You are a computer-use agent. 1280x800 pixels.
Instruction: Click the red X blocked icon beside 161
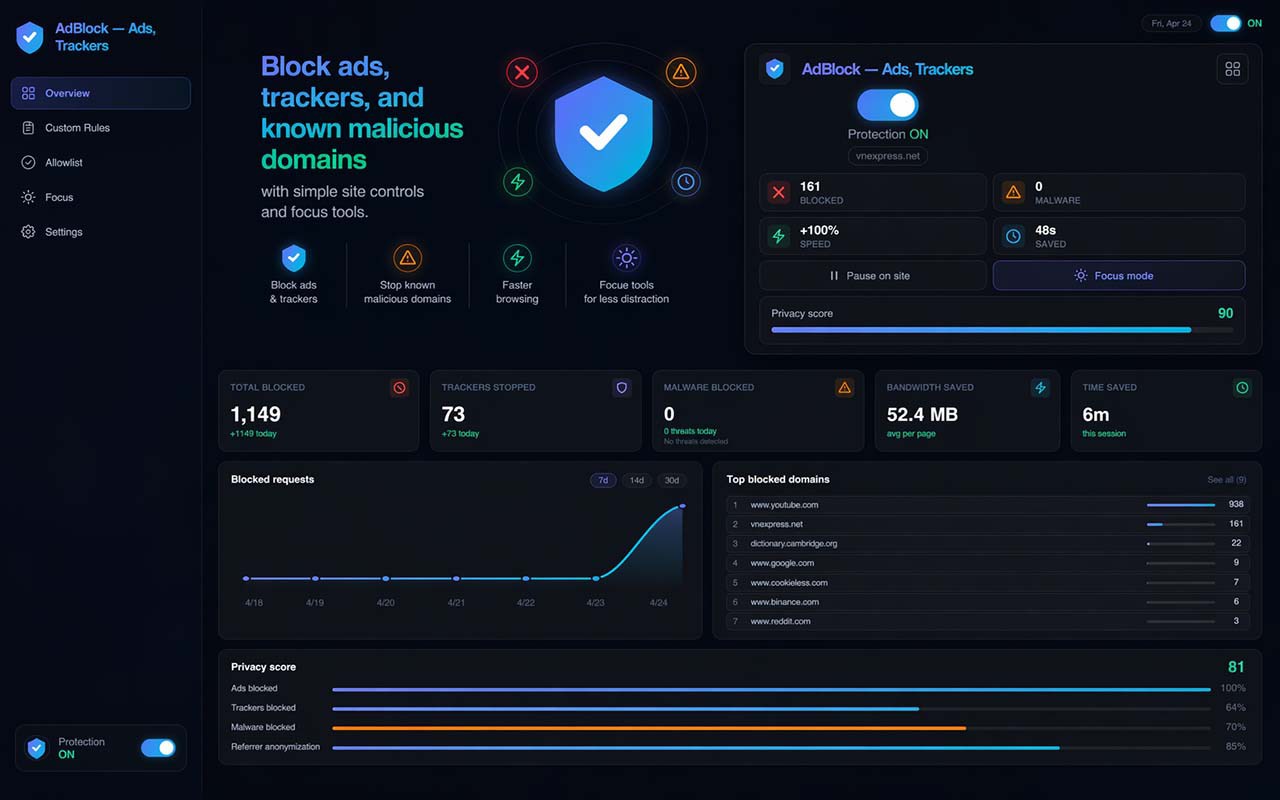pos(779,192)
